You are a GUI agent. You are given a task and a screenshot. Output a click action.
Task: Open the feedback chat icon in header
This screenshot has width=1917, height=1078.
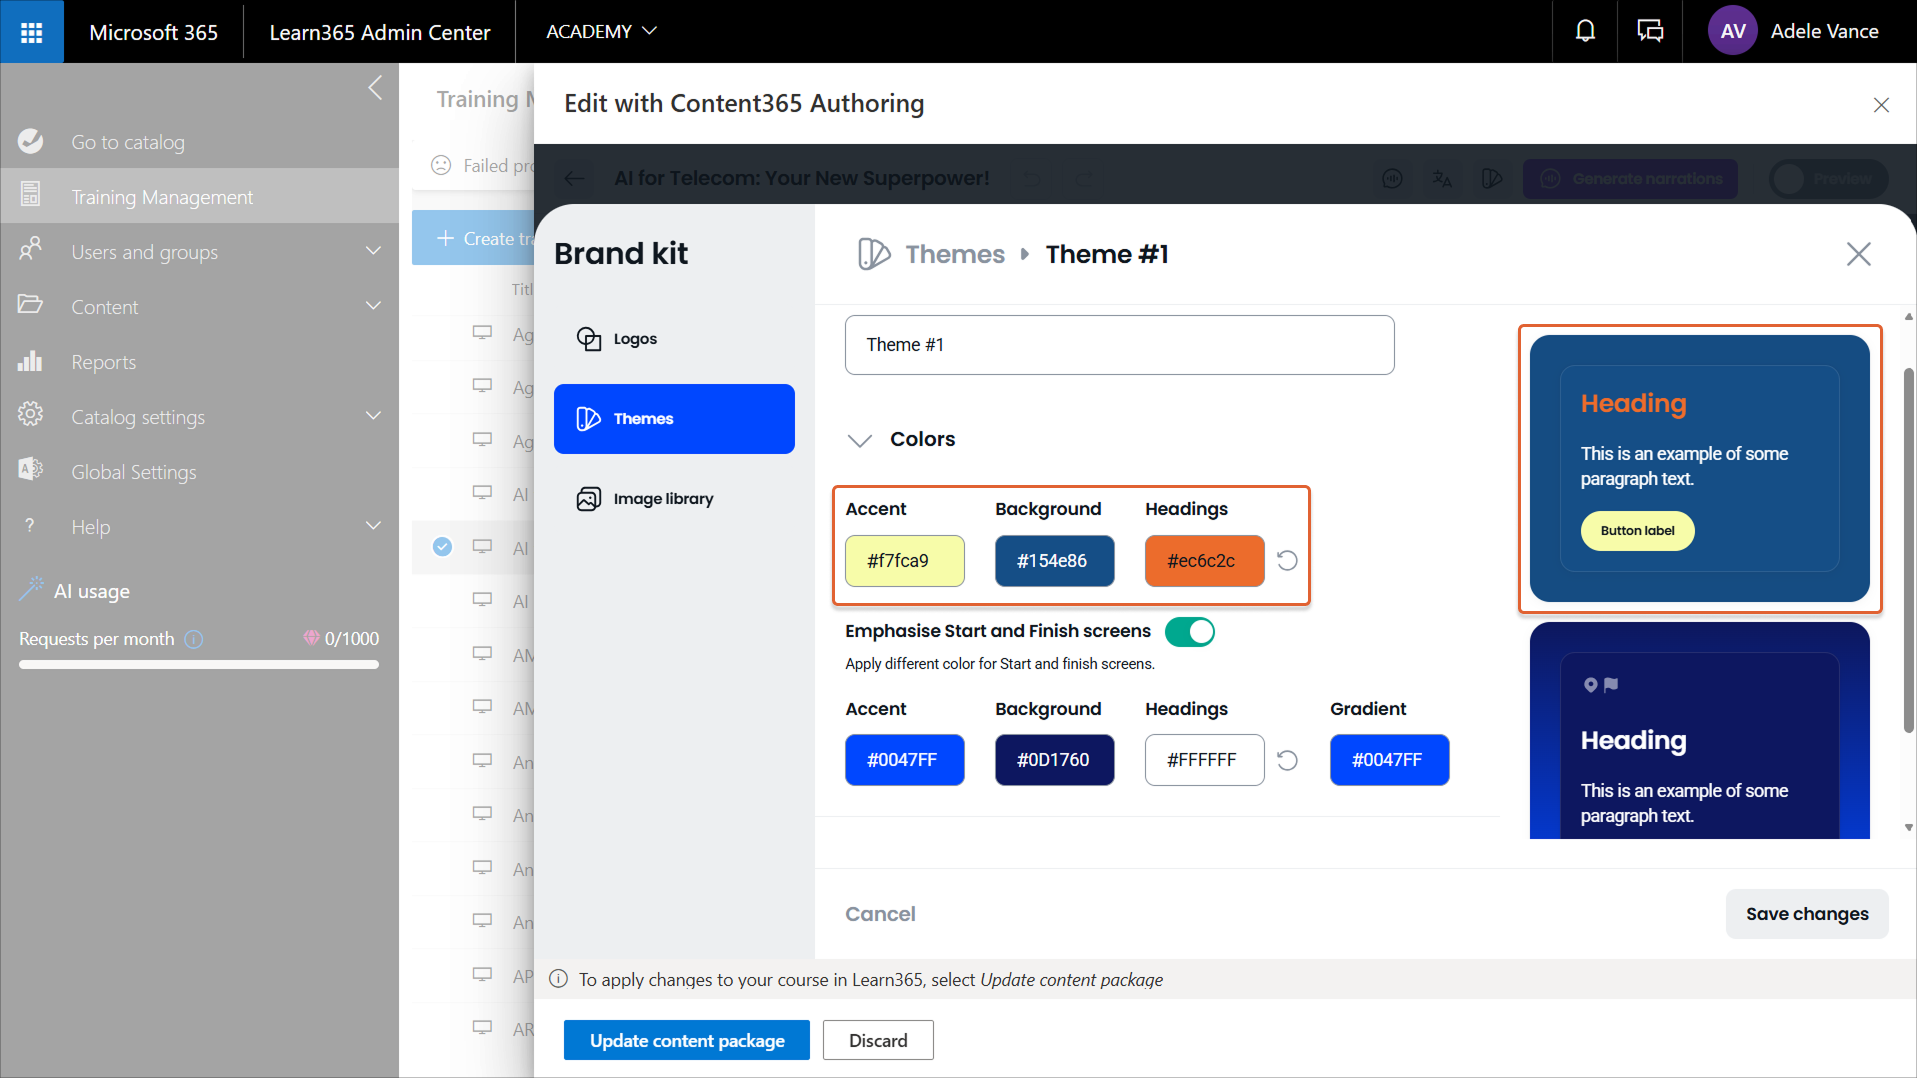coord(1649,32)
